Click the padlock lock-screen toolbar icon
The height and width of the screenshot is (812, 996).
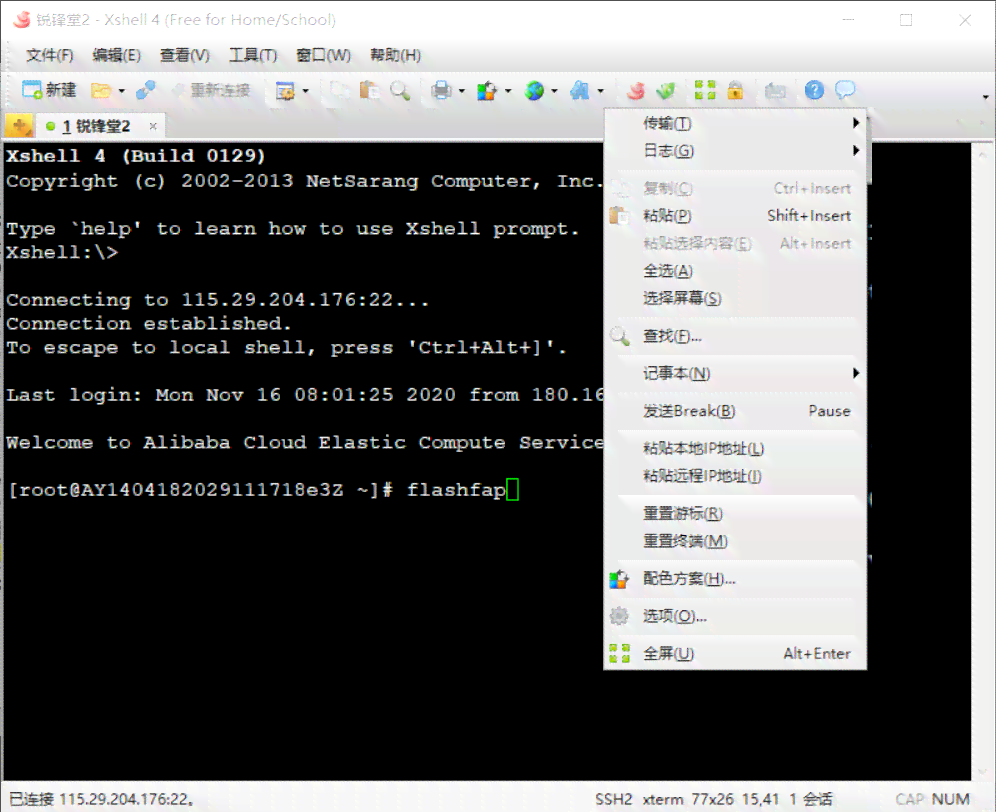click(x=736, y=90)
